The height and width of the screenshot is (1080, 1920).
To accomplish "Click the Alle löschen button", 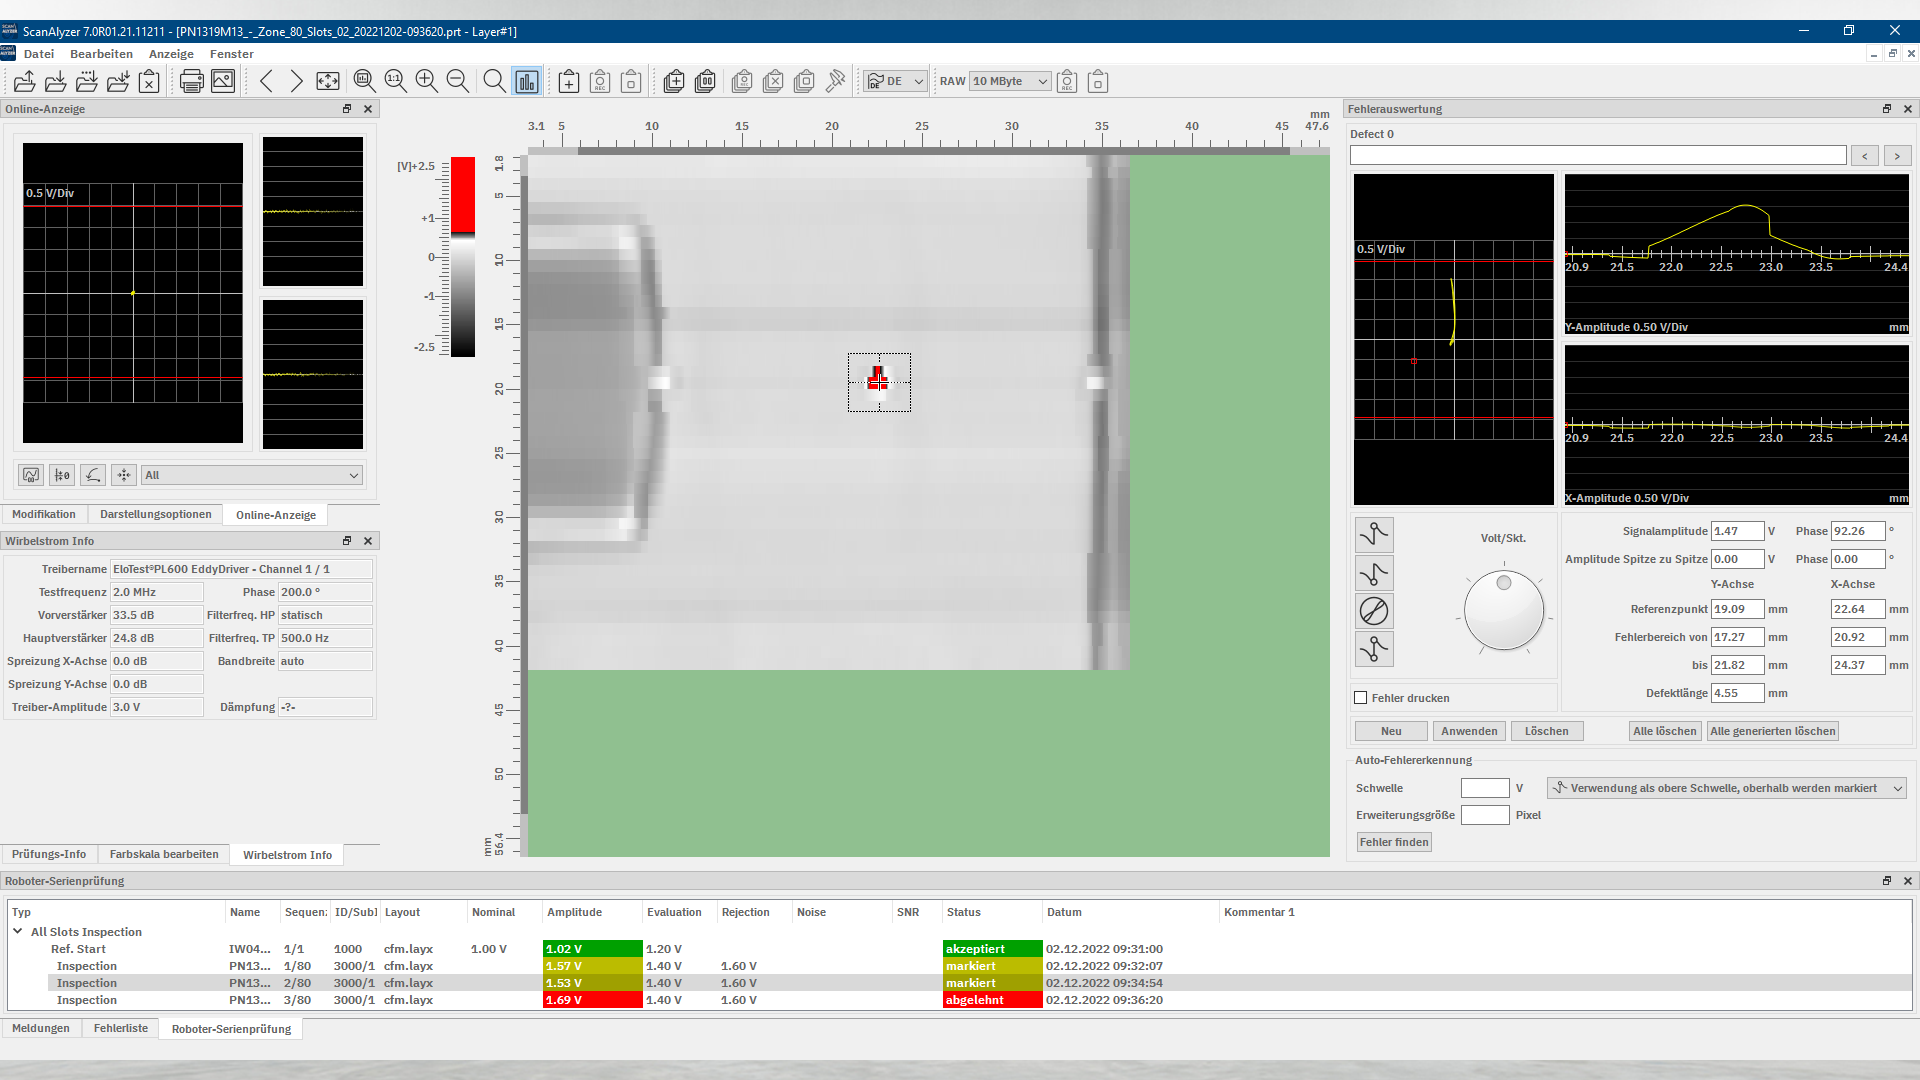I will pos(1665,731).
